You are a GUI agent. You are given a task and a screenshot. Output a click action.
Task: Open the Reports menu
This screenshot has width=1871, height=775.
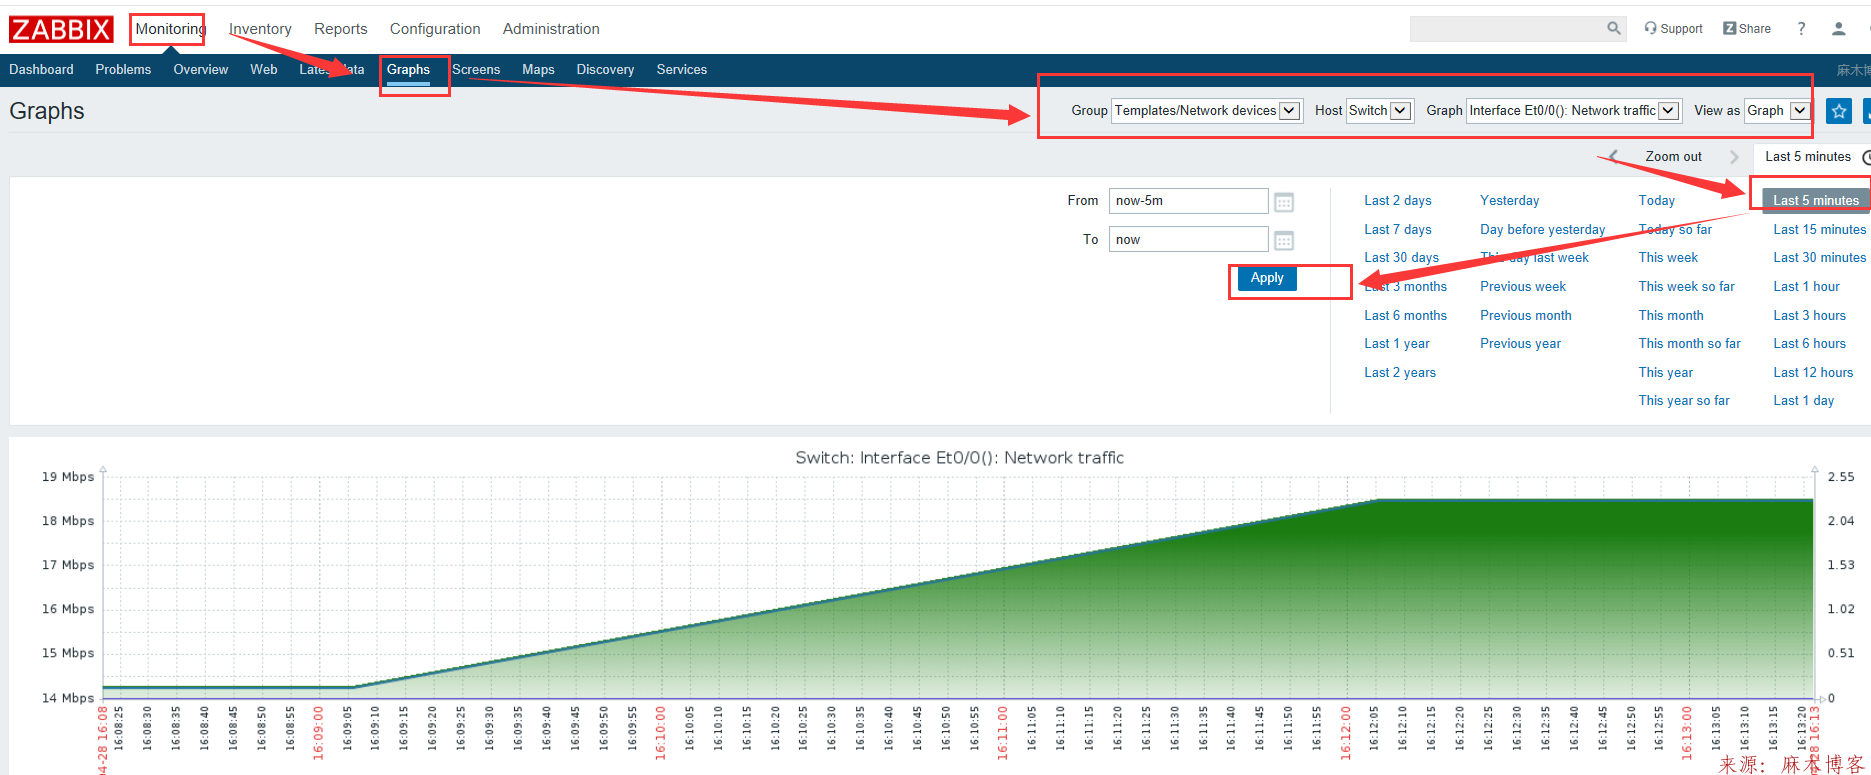[341, 29]
